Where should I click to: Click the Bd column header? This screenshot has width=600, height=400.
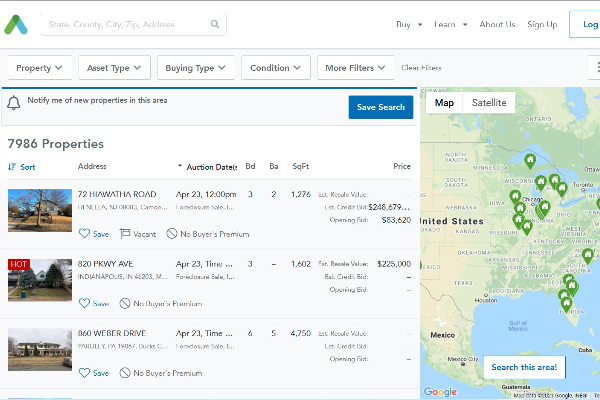(250, 166)
